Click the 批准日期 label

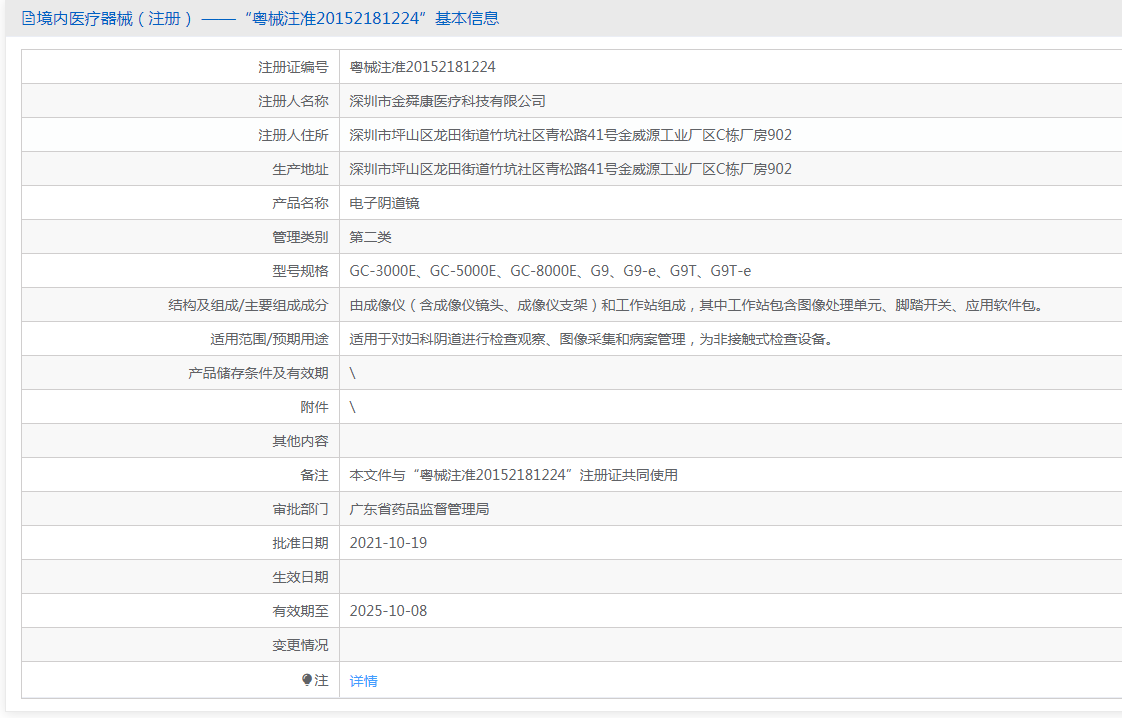pos(301,543)
